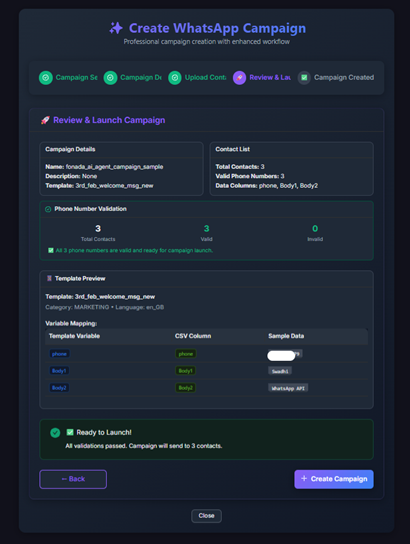This screenshot has height=544, width=410.
Task: Click the 'Data Columns: phone, Body1, Body2' line
Action: click(x=266, y=186)
